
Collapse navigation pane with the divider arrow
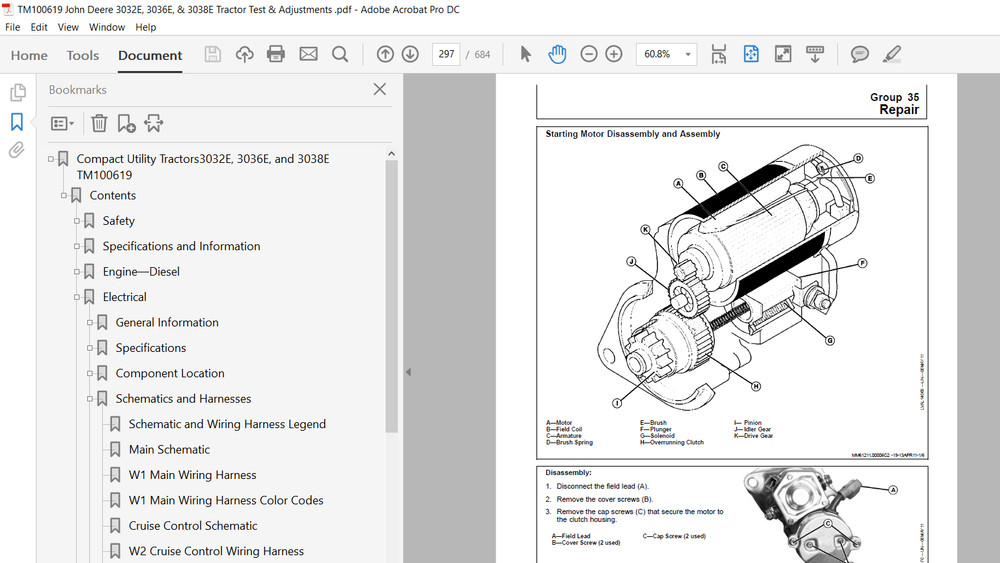pyautogui.click(x=408, y=372)
